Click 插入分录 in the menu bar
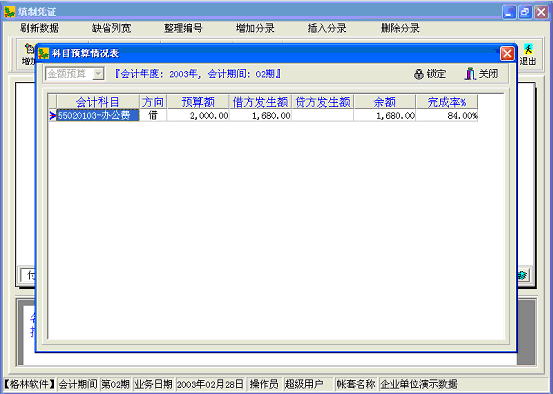Screen dimensions: 553x394 [x=327, y=28]
